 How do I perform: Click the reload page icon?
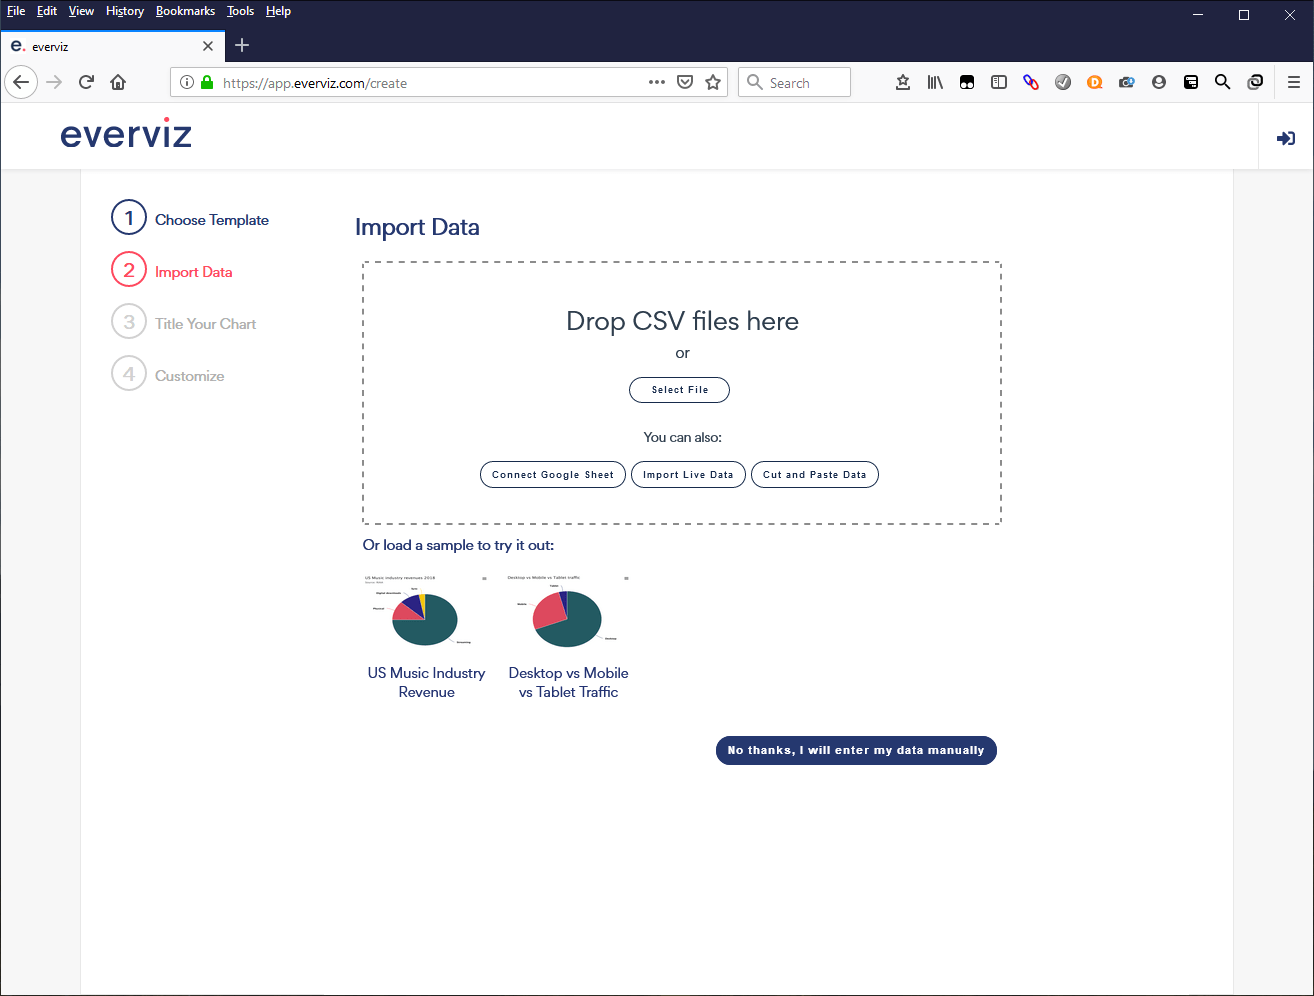tap(86, 81)
